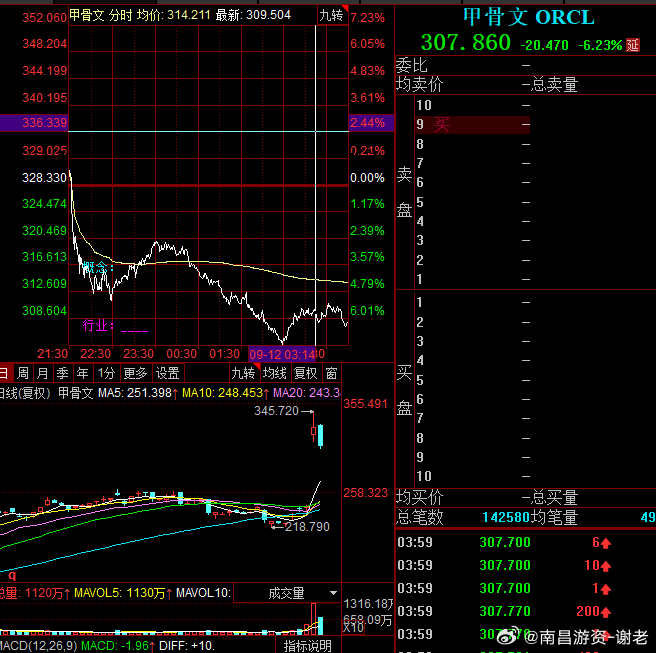
Task: Select sell level 5 row in 卖盘
Action: [x=473, y=202]
